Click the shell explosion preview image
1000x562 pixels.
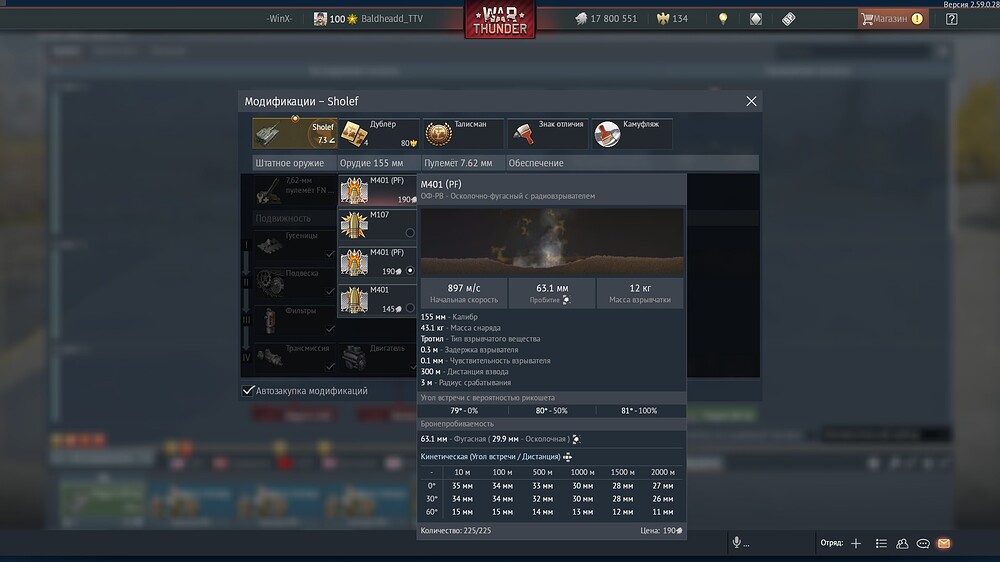tap(552, 242)
